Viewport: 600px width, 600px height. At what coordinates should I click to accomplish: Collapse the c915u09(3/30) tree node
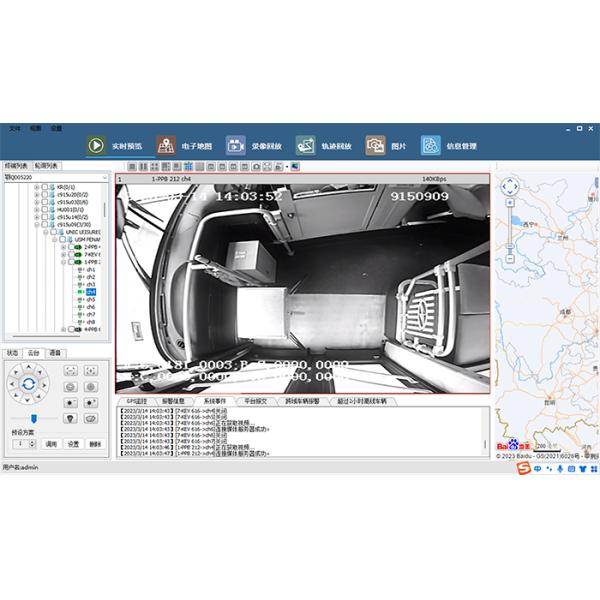point(37,224)
